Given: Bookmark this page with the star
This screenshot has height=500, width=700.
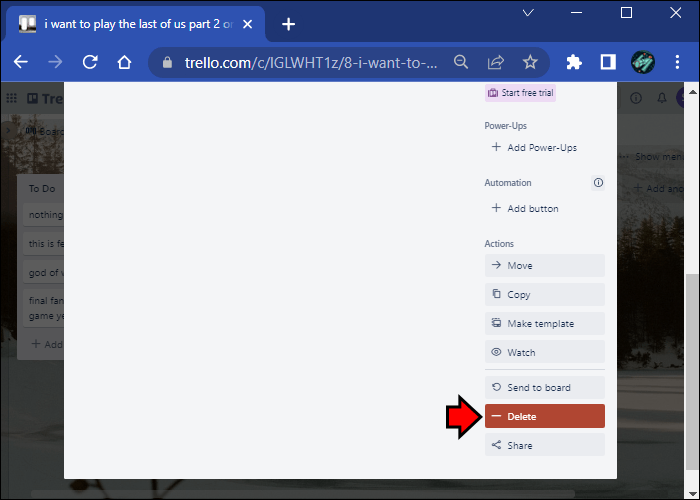Looking at the screenshot, I should 530,62.
